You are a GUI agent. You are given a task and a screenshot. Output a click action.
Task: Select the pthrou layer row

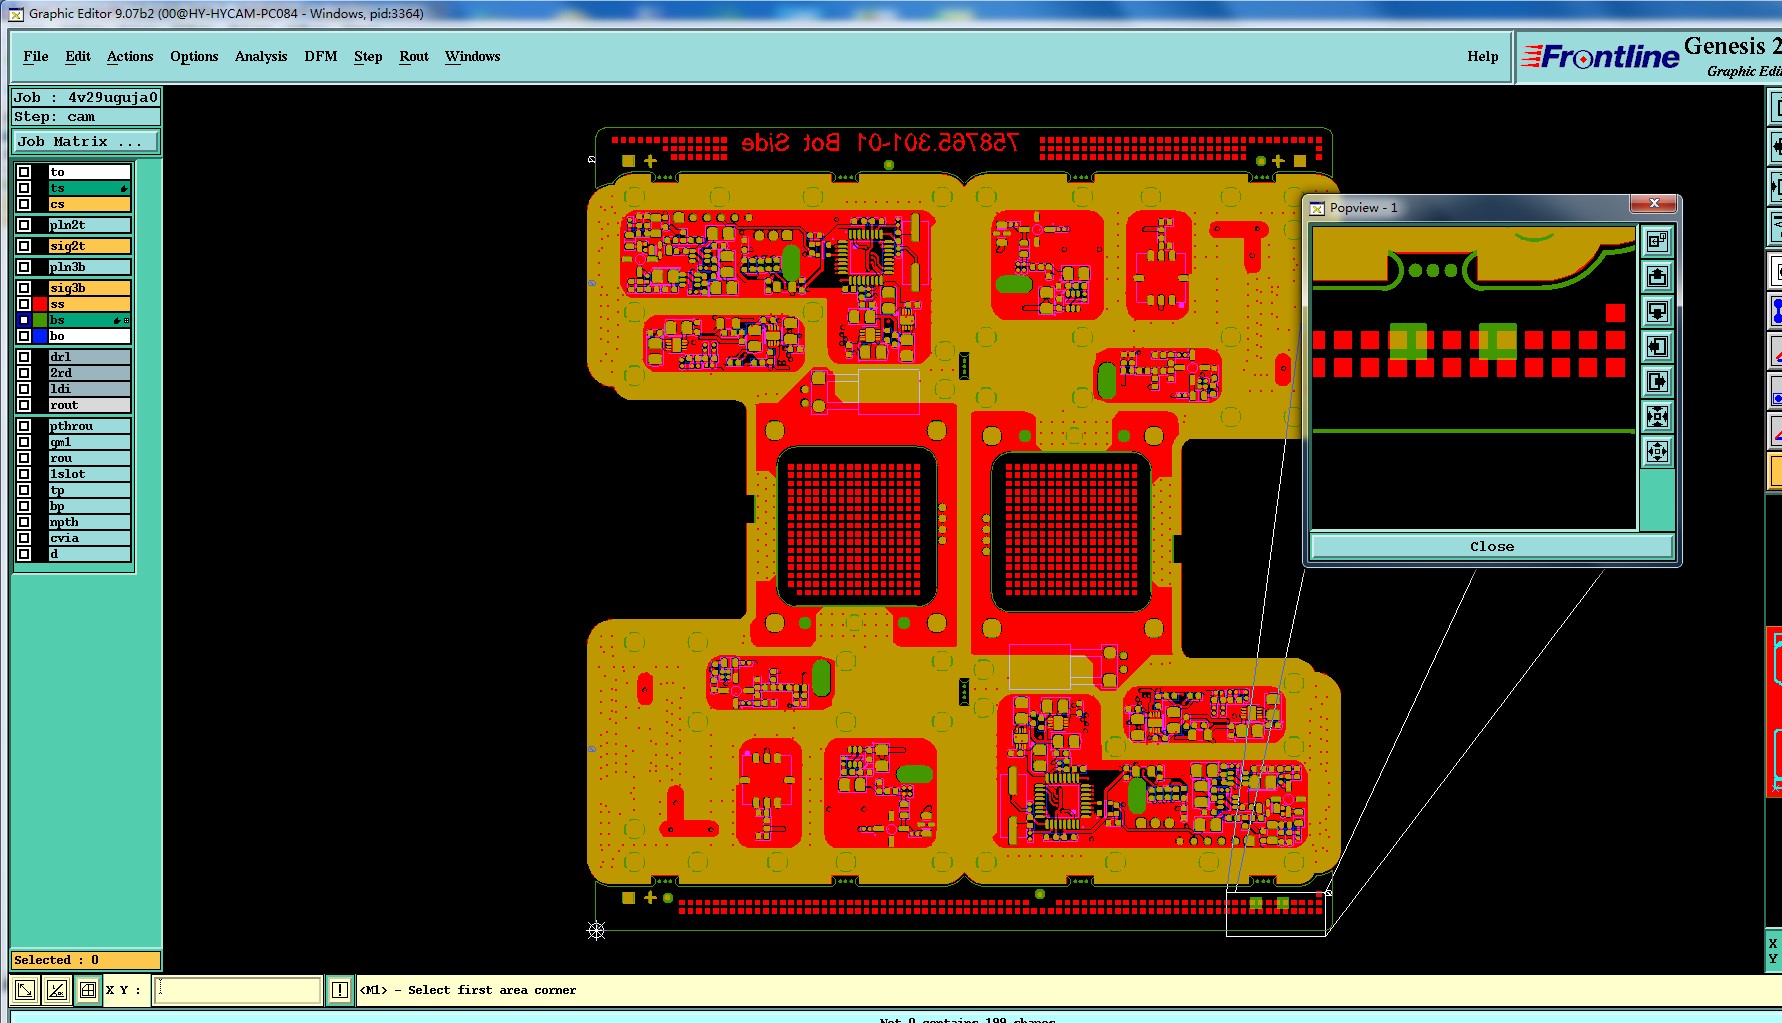pos(90,426)
